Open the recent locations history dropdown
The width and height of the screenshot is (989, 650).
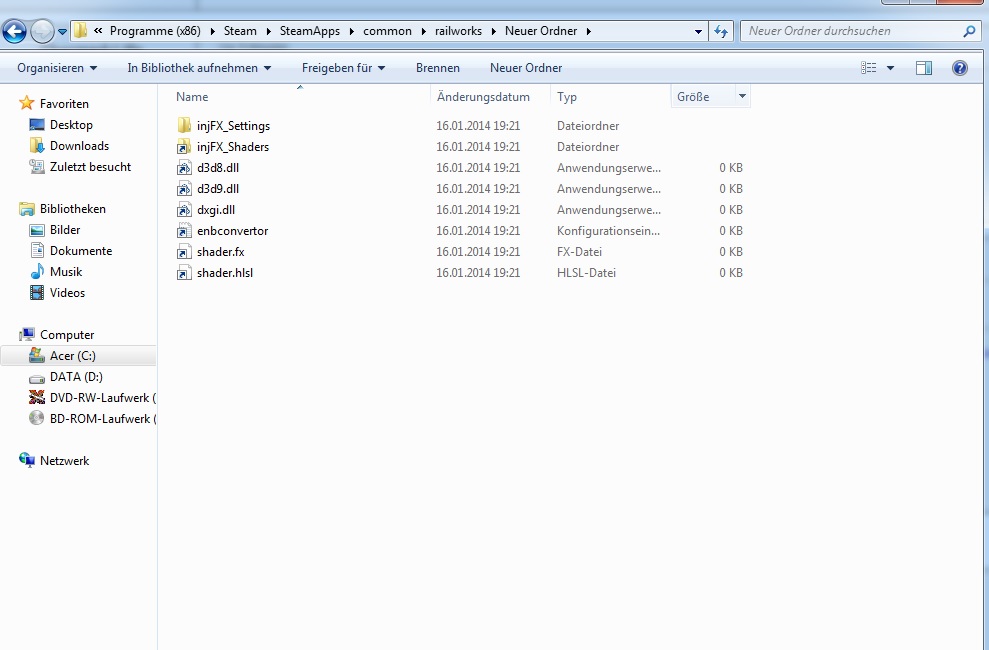pos(62,32)
